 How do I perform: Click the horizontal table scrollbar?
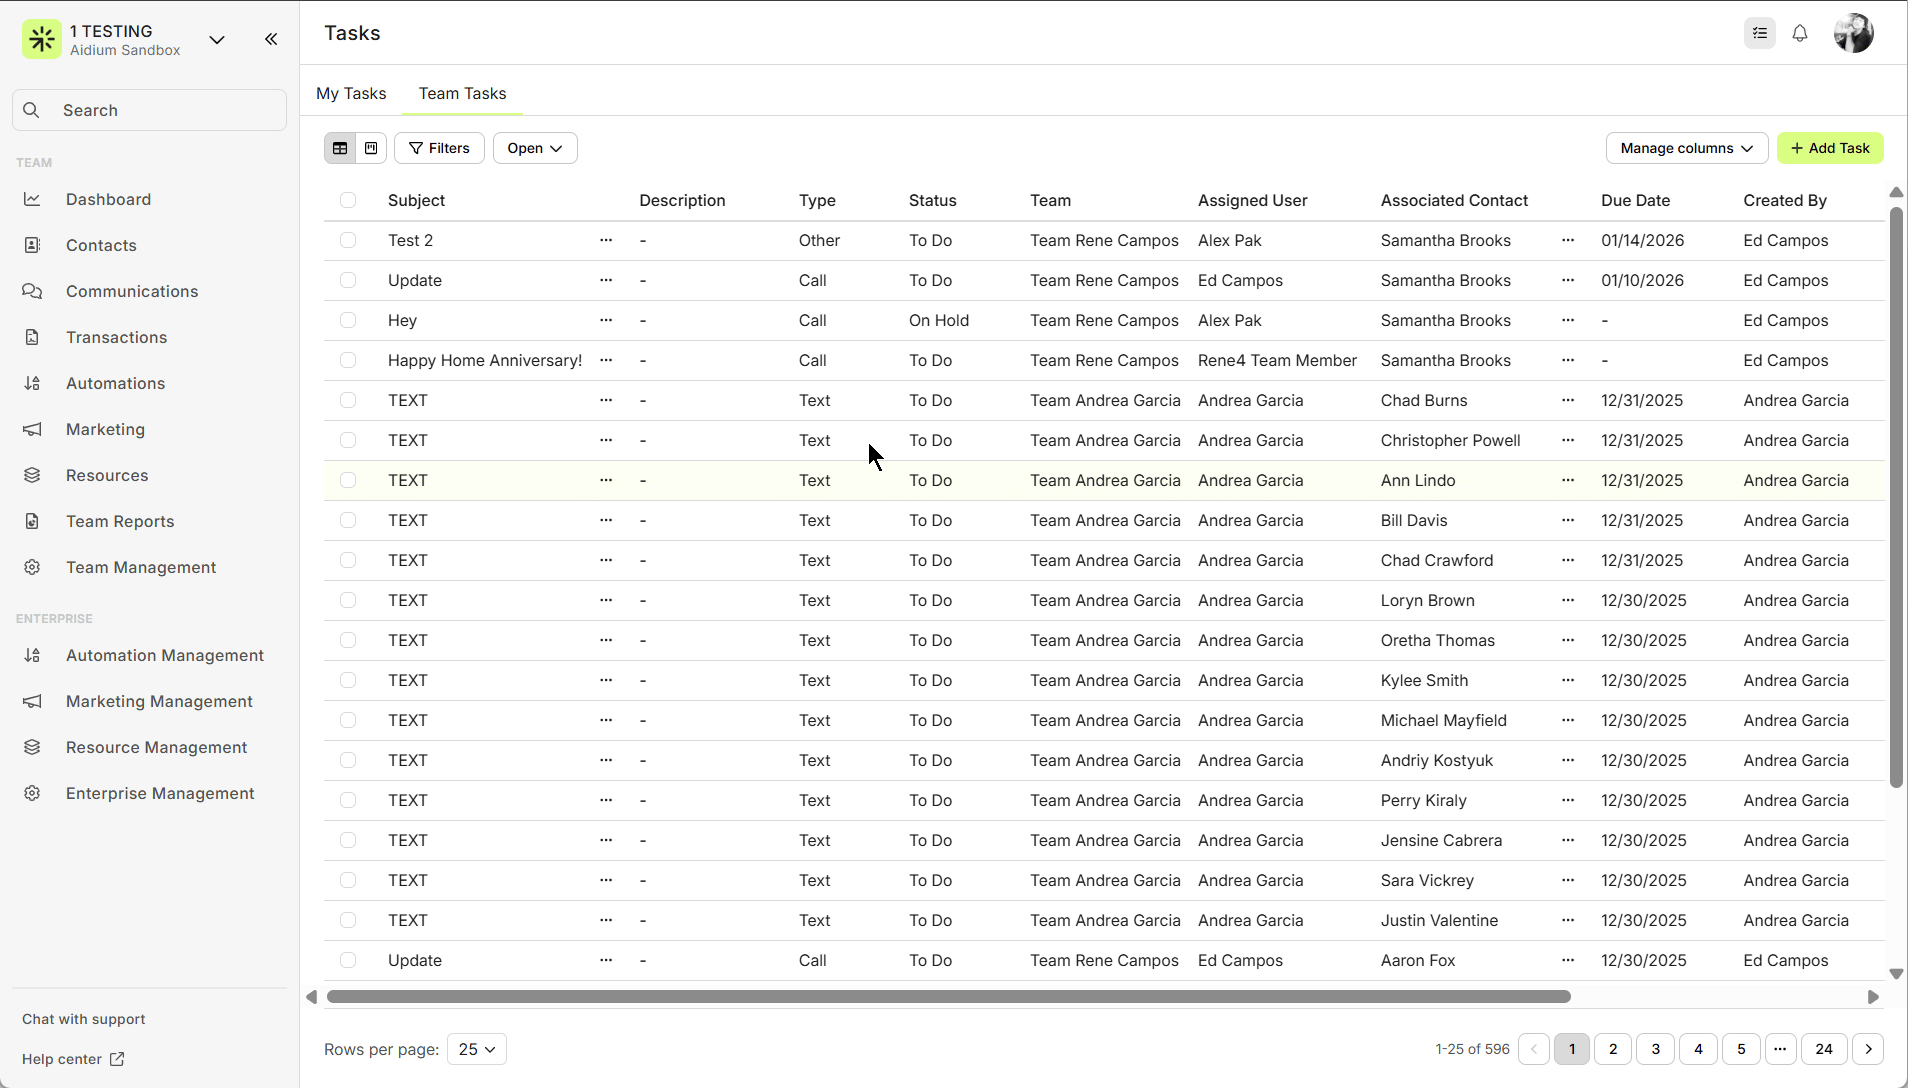coord(948,997)
